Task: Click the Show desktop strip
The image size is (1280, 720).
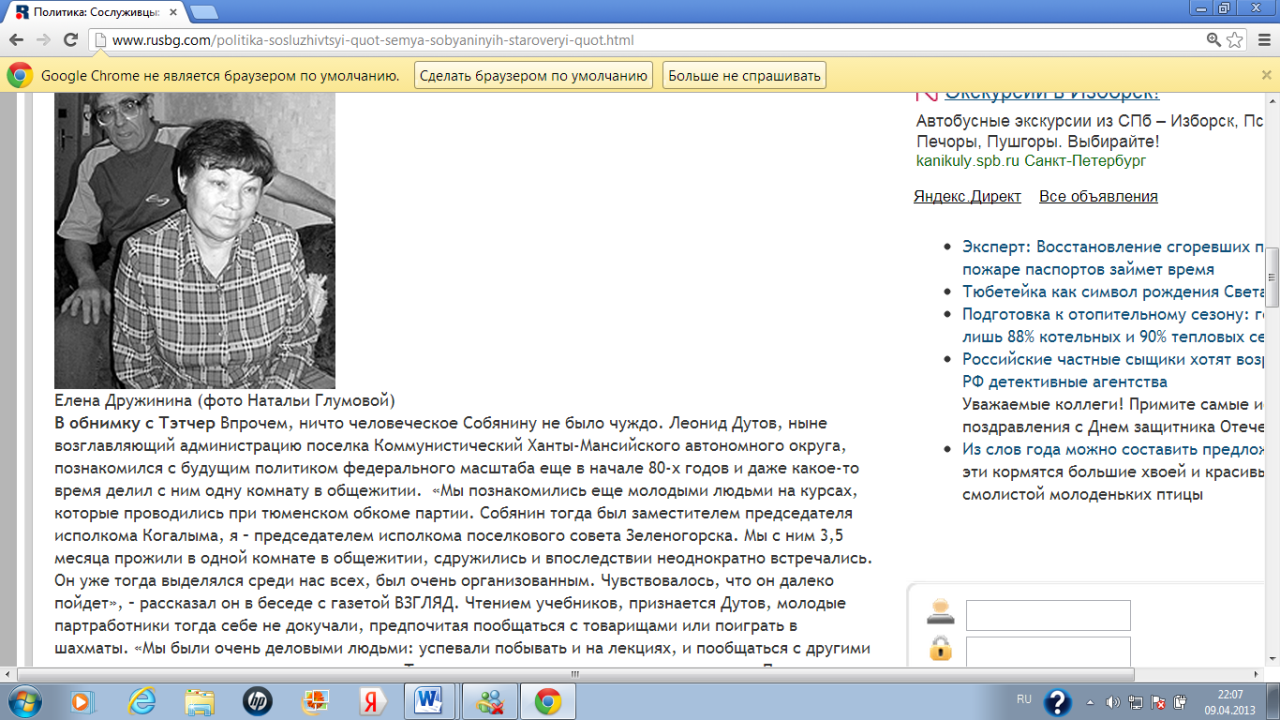Action: (1273, 701)
